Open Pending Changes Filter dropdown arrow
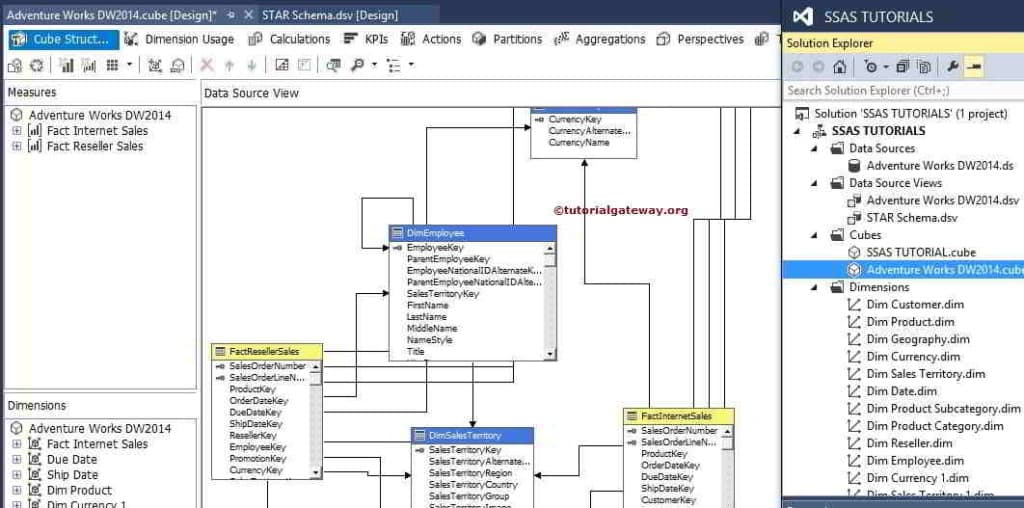The width and height of the screenshot is (1024, 508). (x=886, y=67)
